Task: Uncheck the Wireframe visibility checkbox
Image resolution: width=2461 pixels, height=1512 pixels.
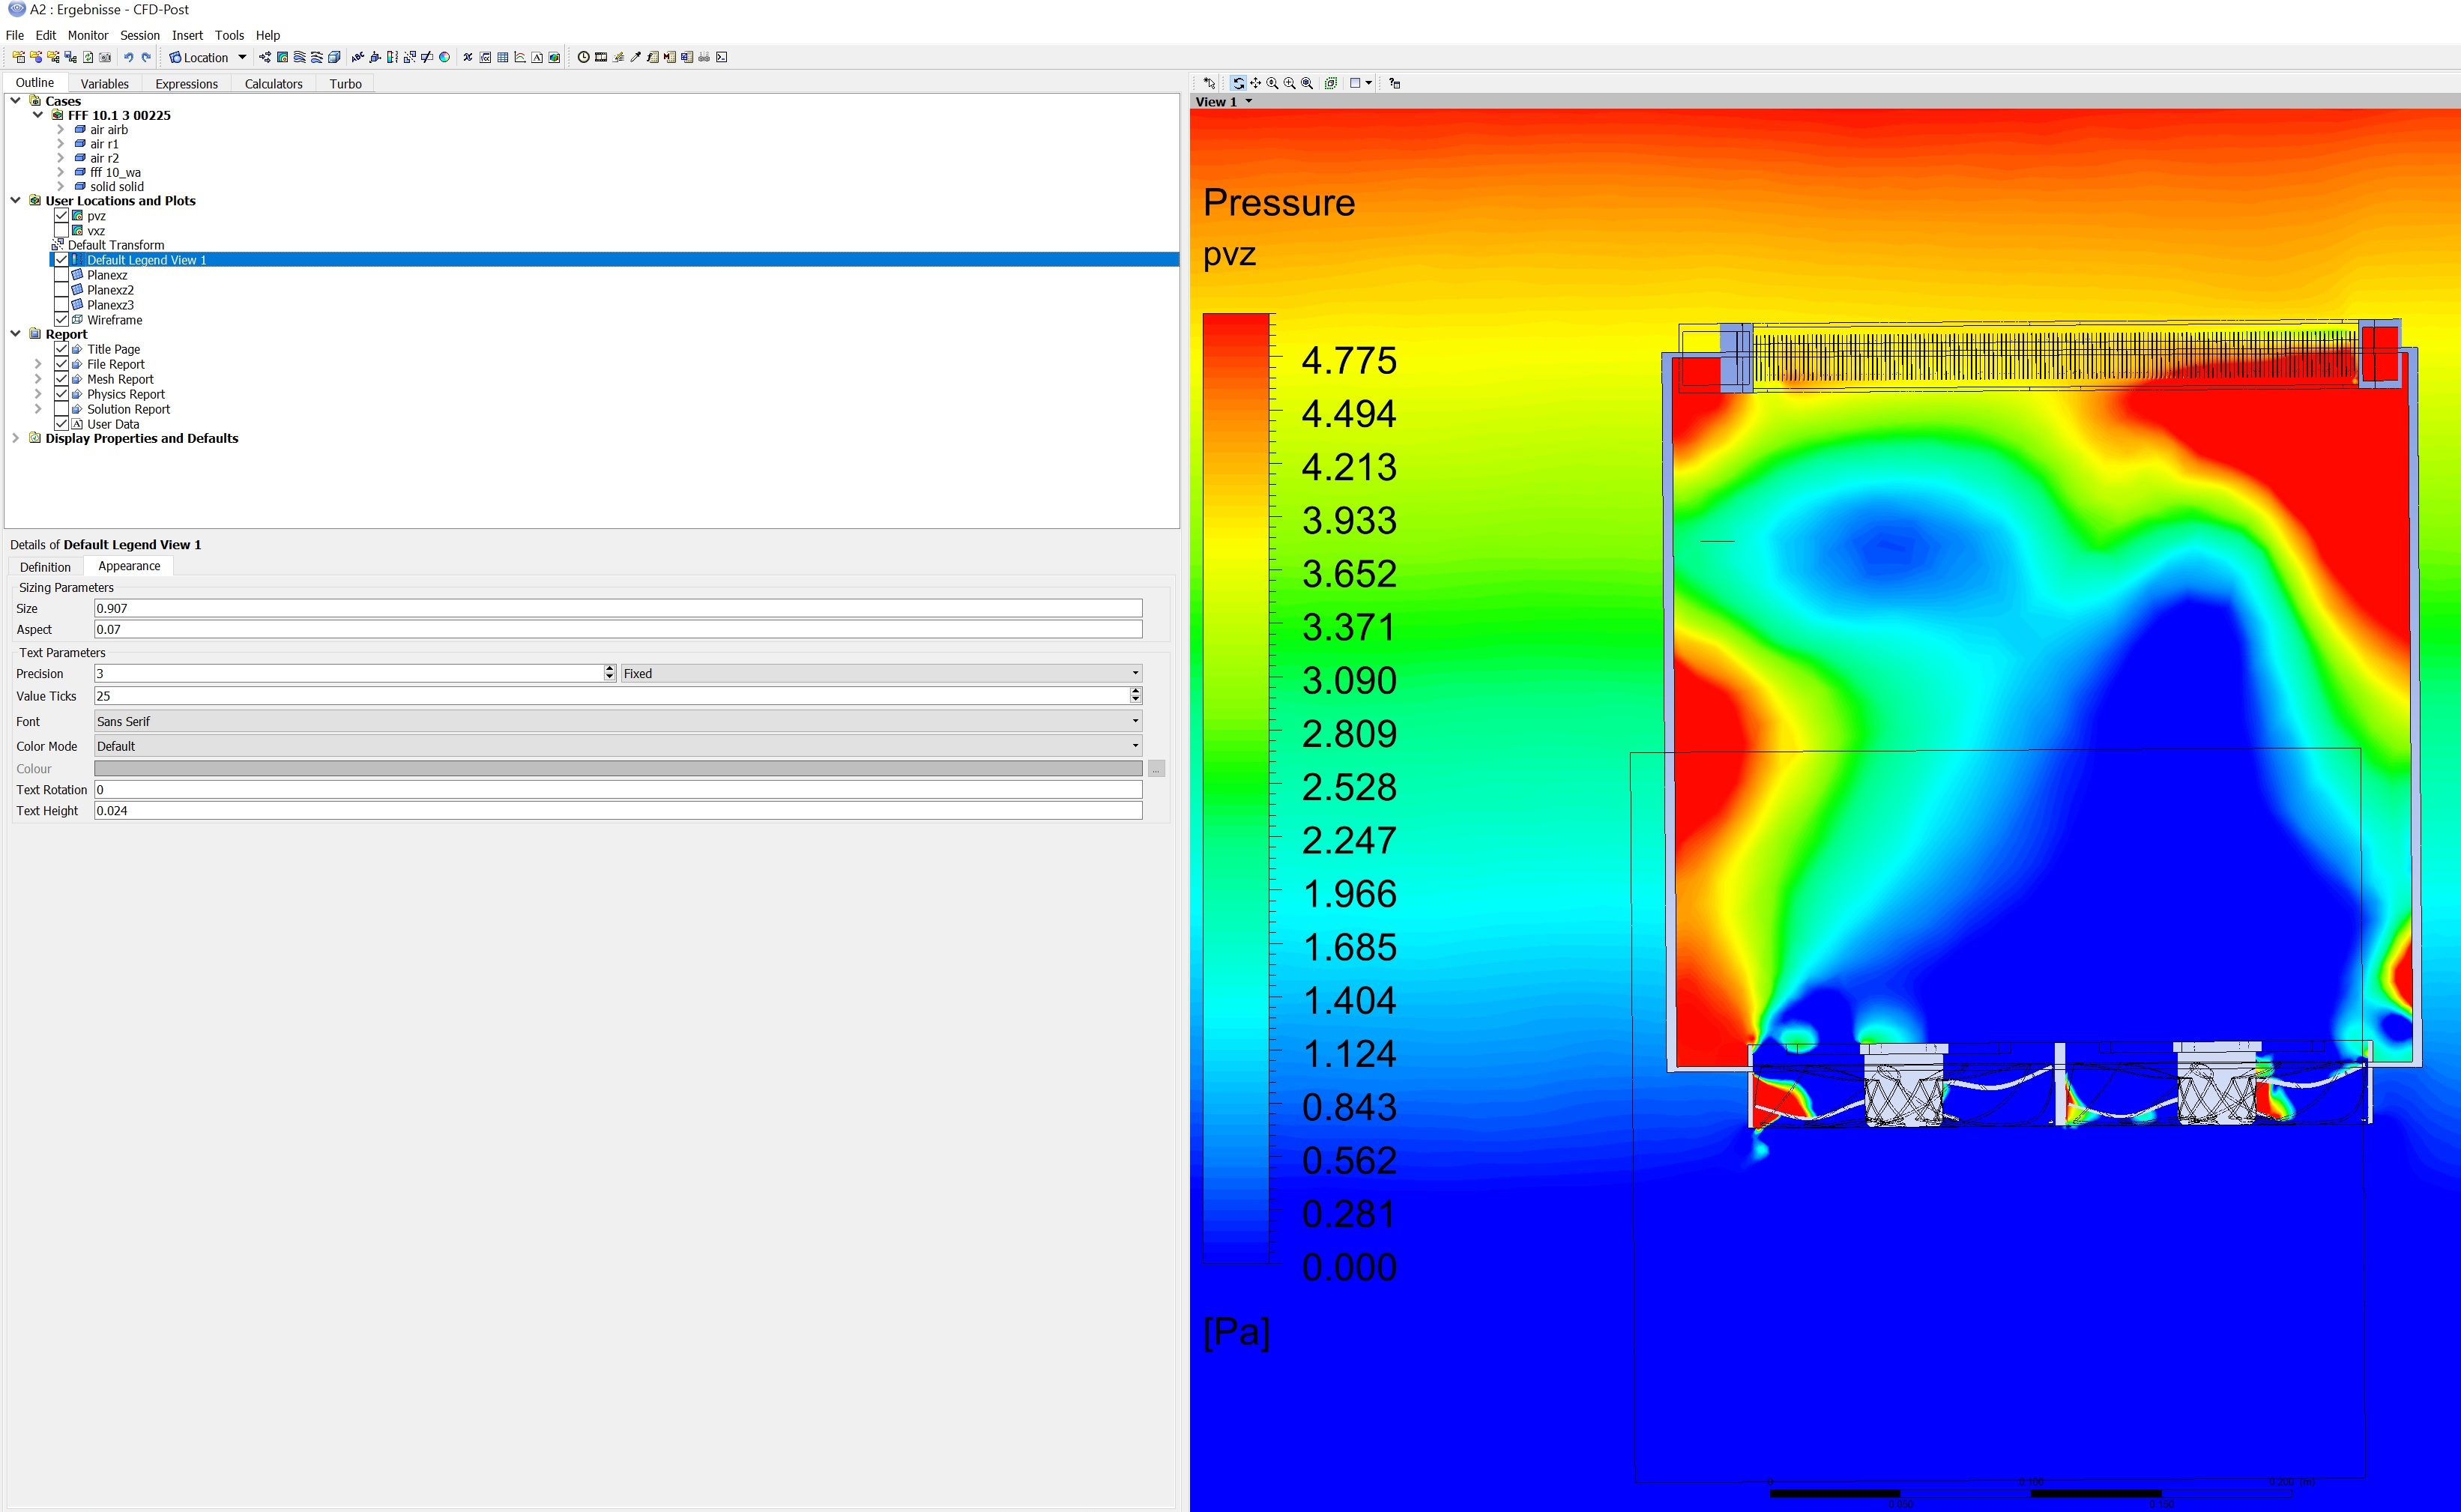Action: point(61,320)
